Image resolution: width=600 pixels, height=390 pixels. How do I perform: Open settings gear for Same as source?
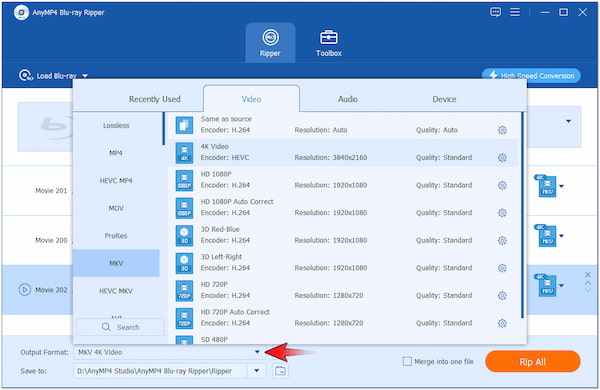tap(502, 130)
